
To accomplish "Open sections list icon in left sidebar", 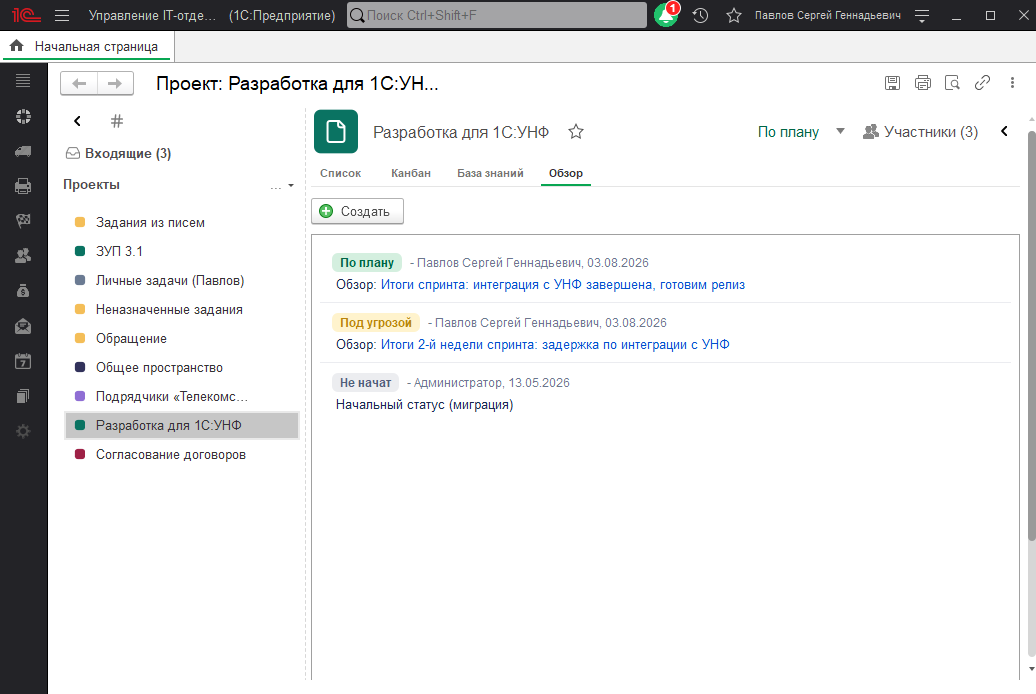I will (23, 81).
